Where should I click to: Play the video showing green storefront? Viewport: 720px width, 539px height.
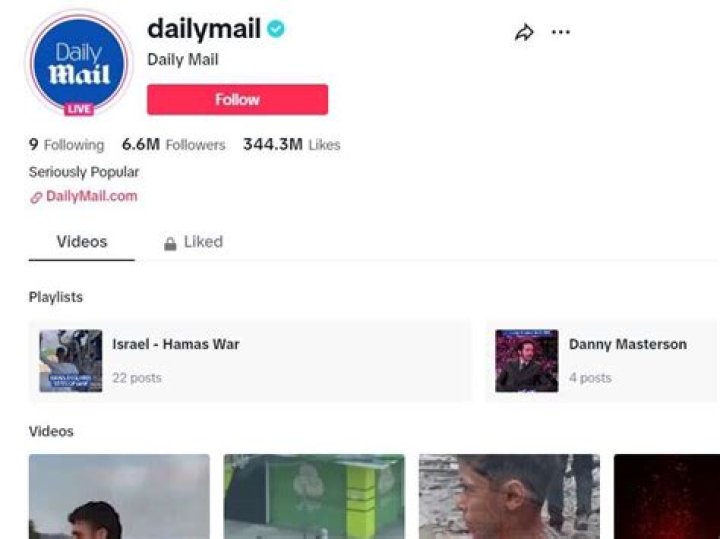[314, 496]
